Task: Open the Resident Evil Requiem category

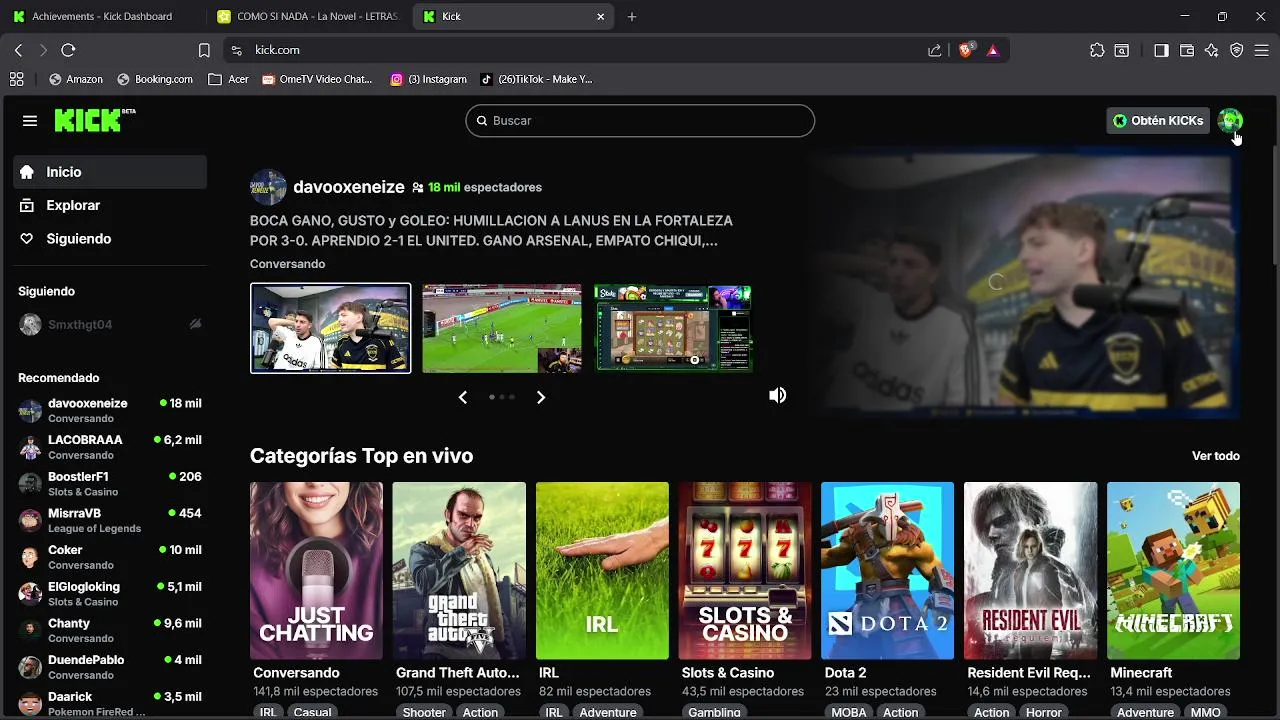Action: [1030, 571]
